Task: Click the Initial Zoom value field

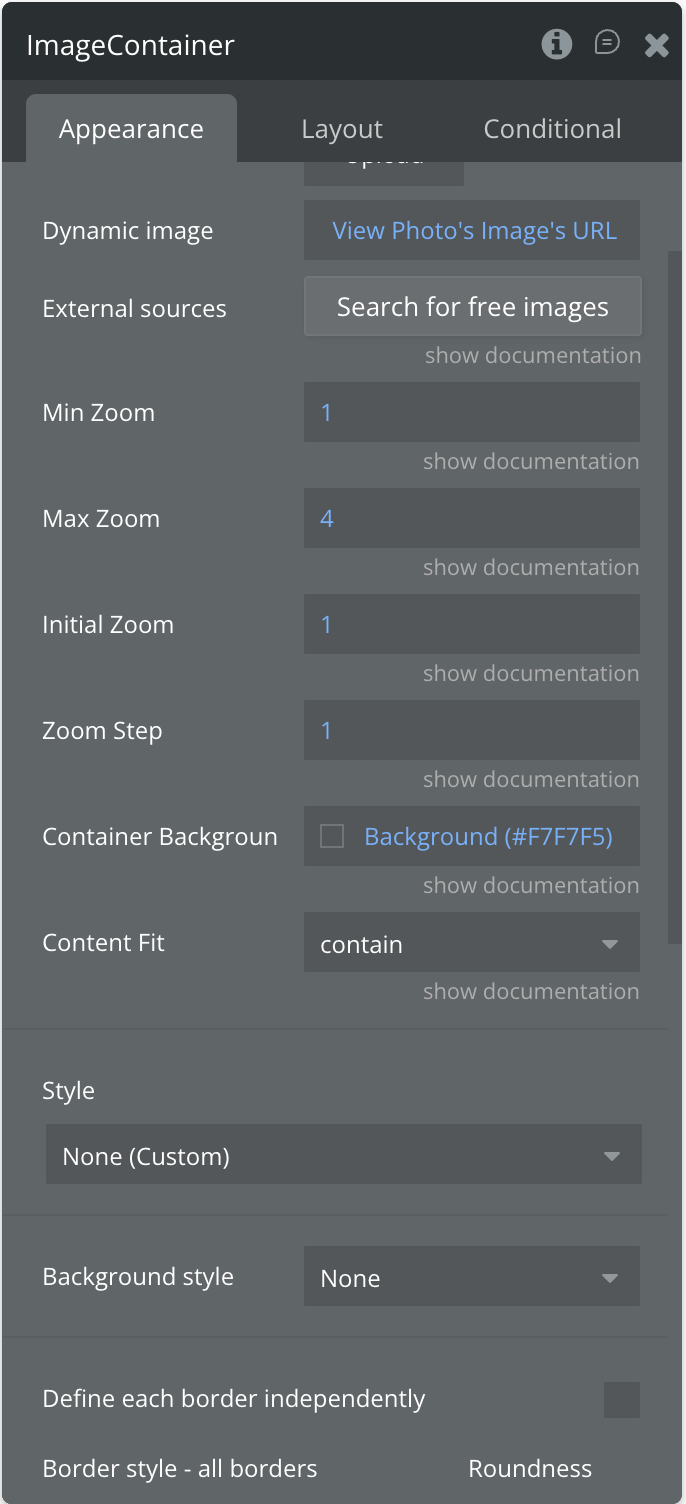Action: pos(472,625)
